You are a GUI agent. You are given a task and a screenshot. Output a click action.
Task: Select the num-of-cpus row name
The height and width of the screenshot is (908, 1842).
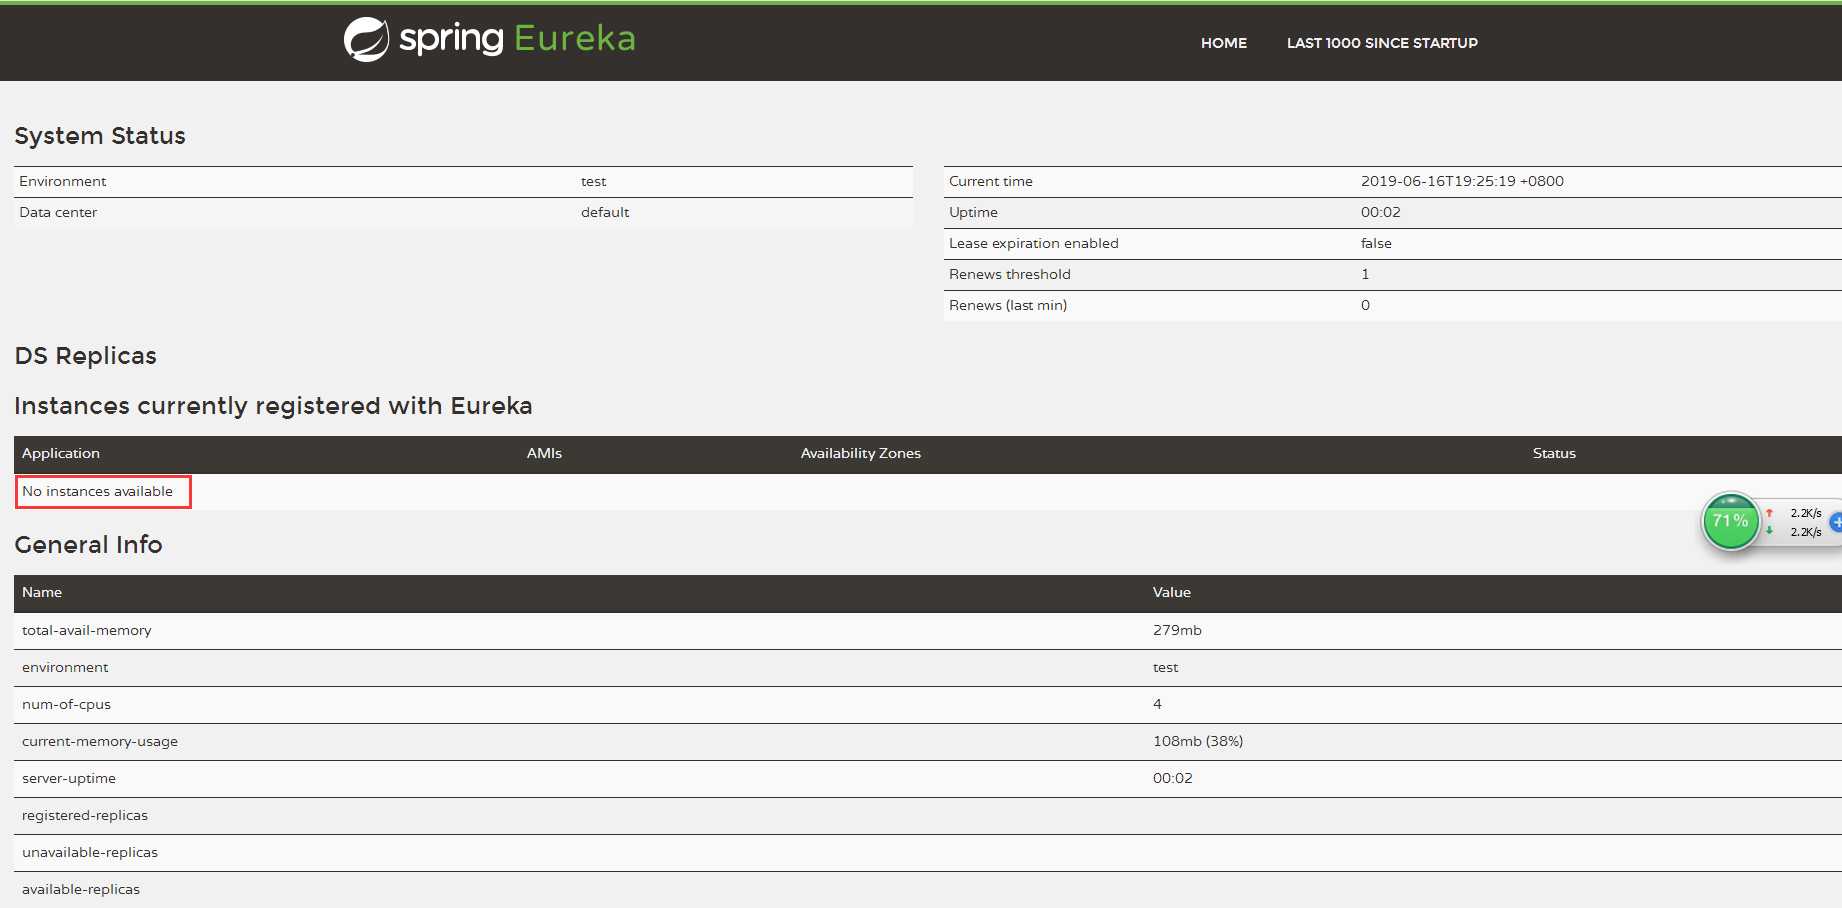tap(66, 704)
